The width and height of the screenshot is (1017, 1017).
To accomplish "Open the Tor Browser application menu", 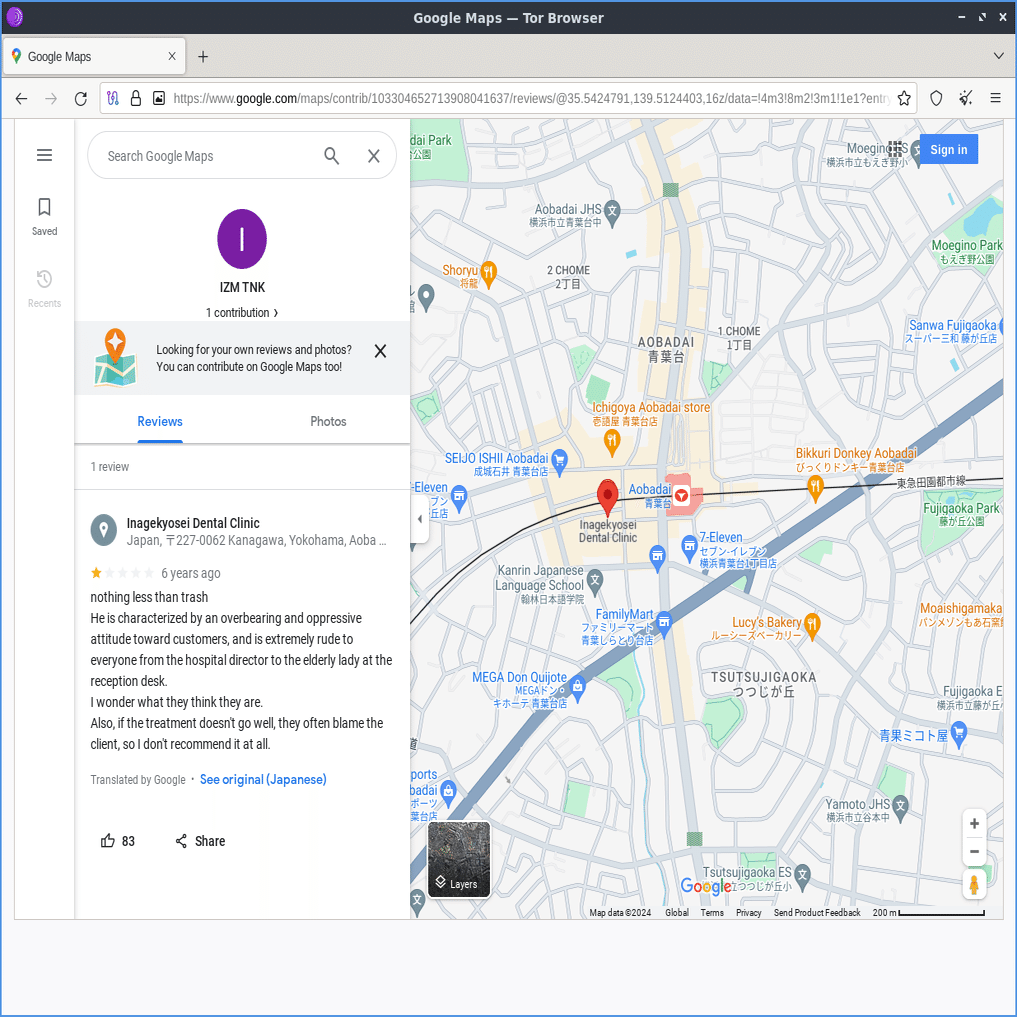I will coord(995,99).
